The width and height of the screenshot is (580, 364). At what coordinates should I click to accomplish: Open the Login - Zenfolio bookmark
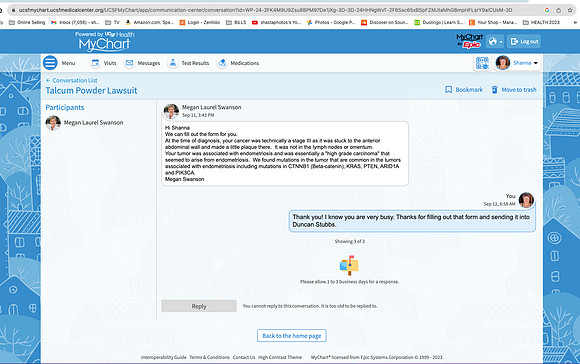pos(200,23)
